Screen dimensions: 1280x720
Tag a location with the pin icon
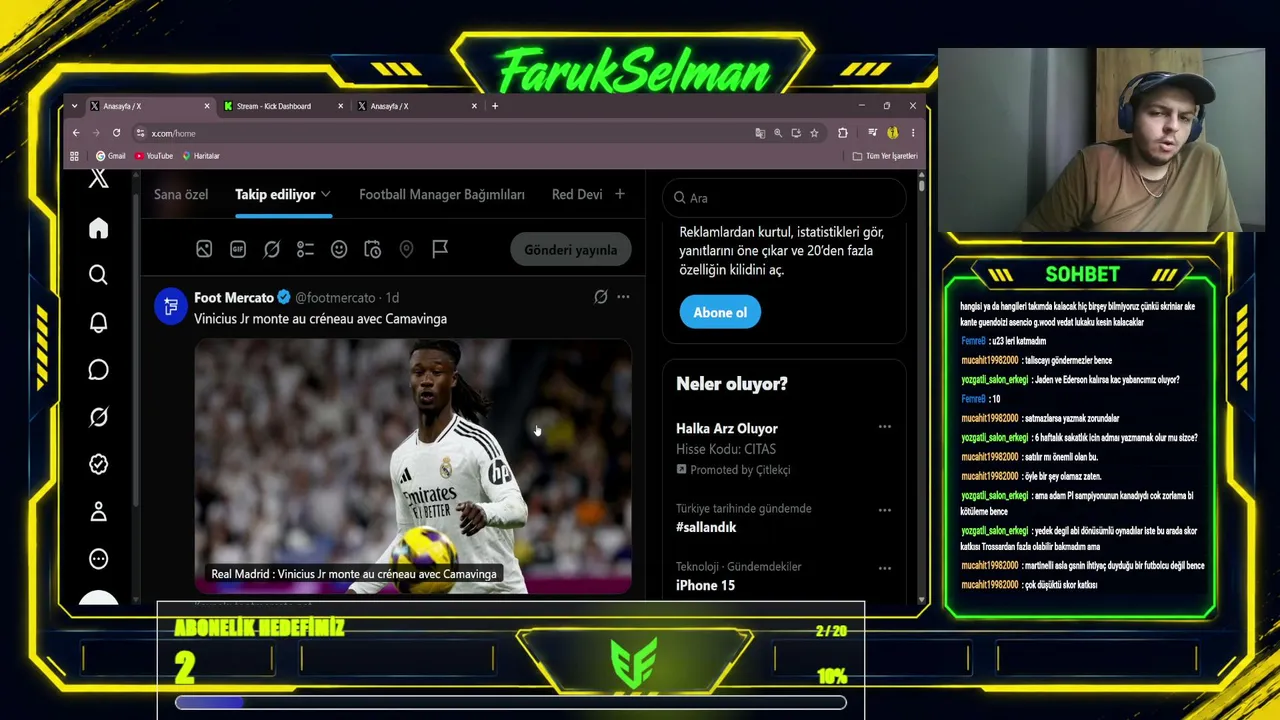(406, 249)
